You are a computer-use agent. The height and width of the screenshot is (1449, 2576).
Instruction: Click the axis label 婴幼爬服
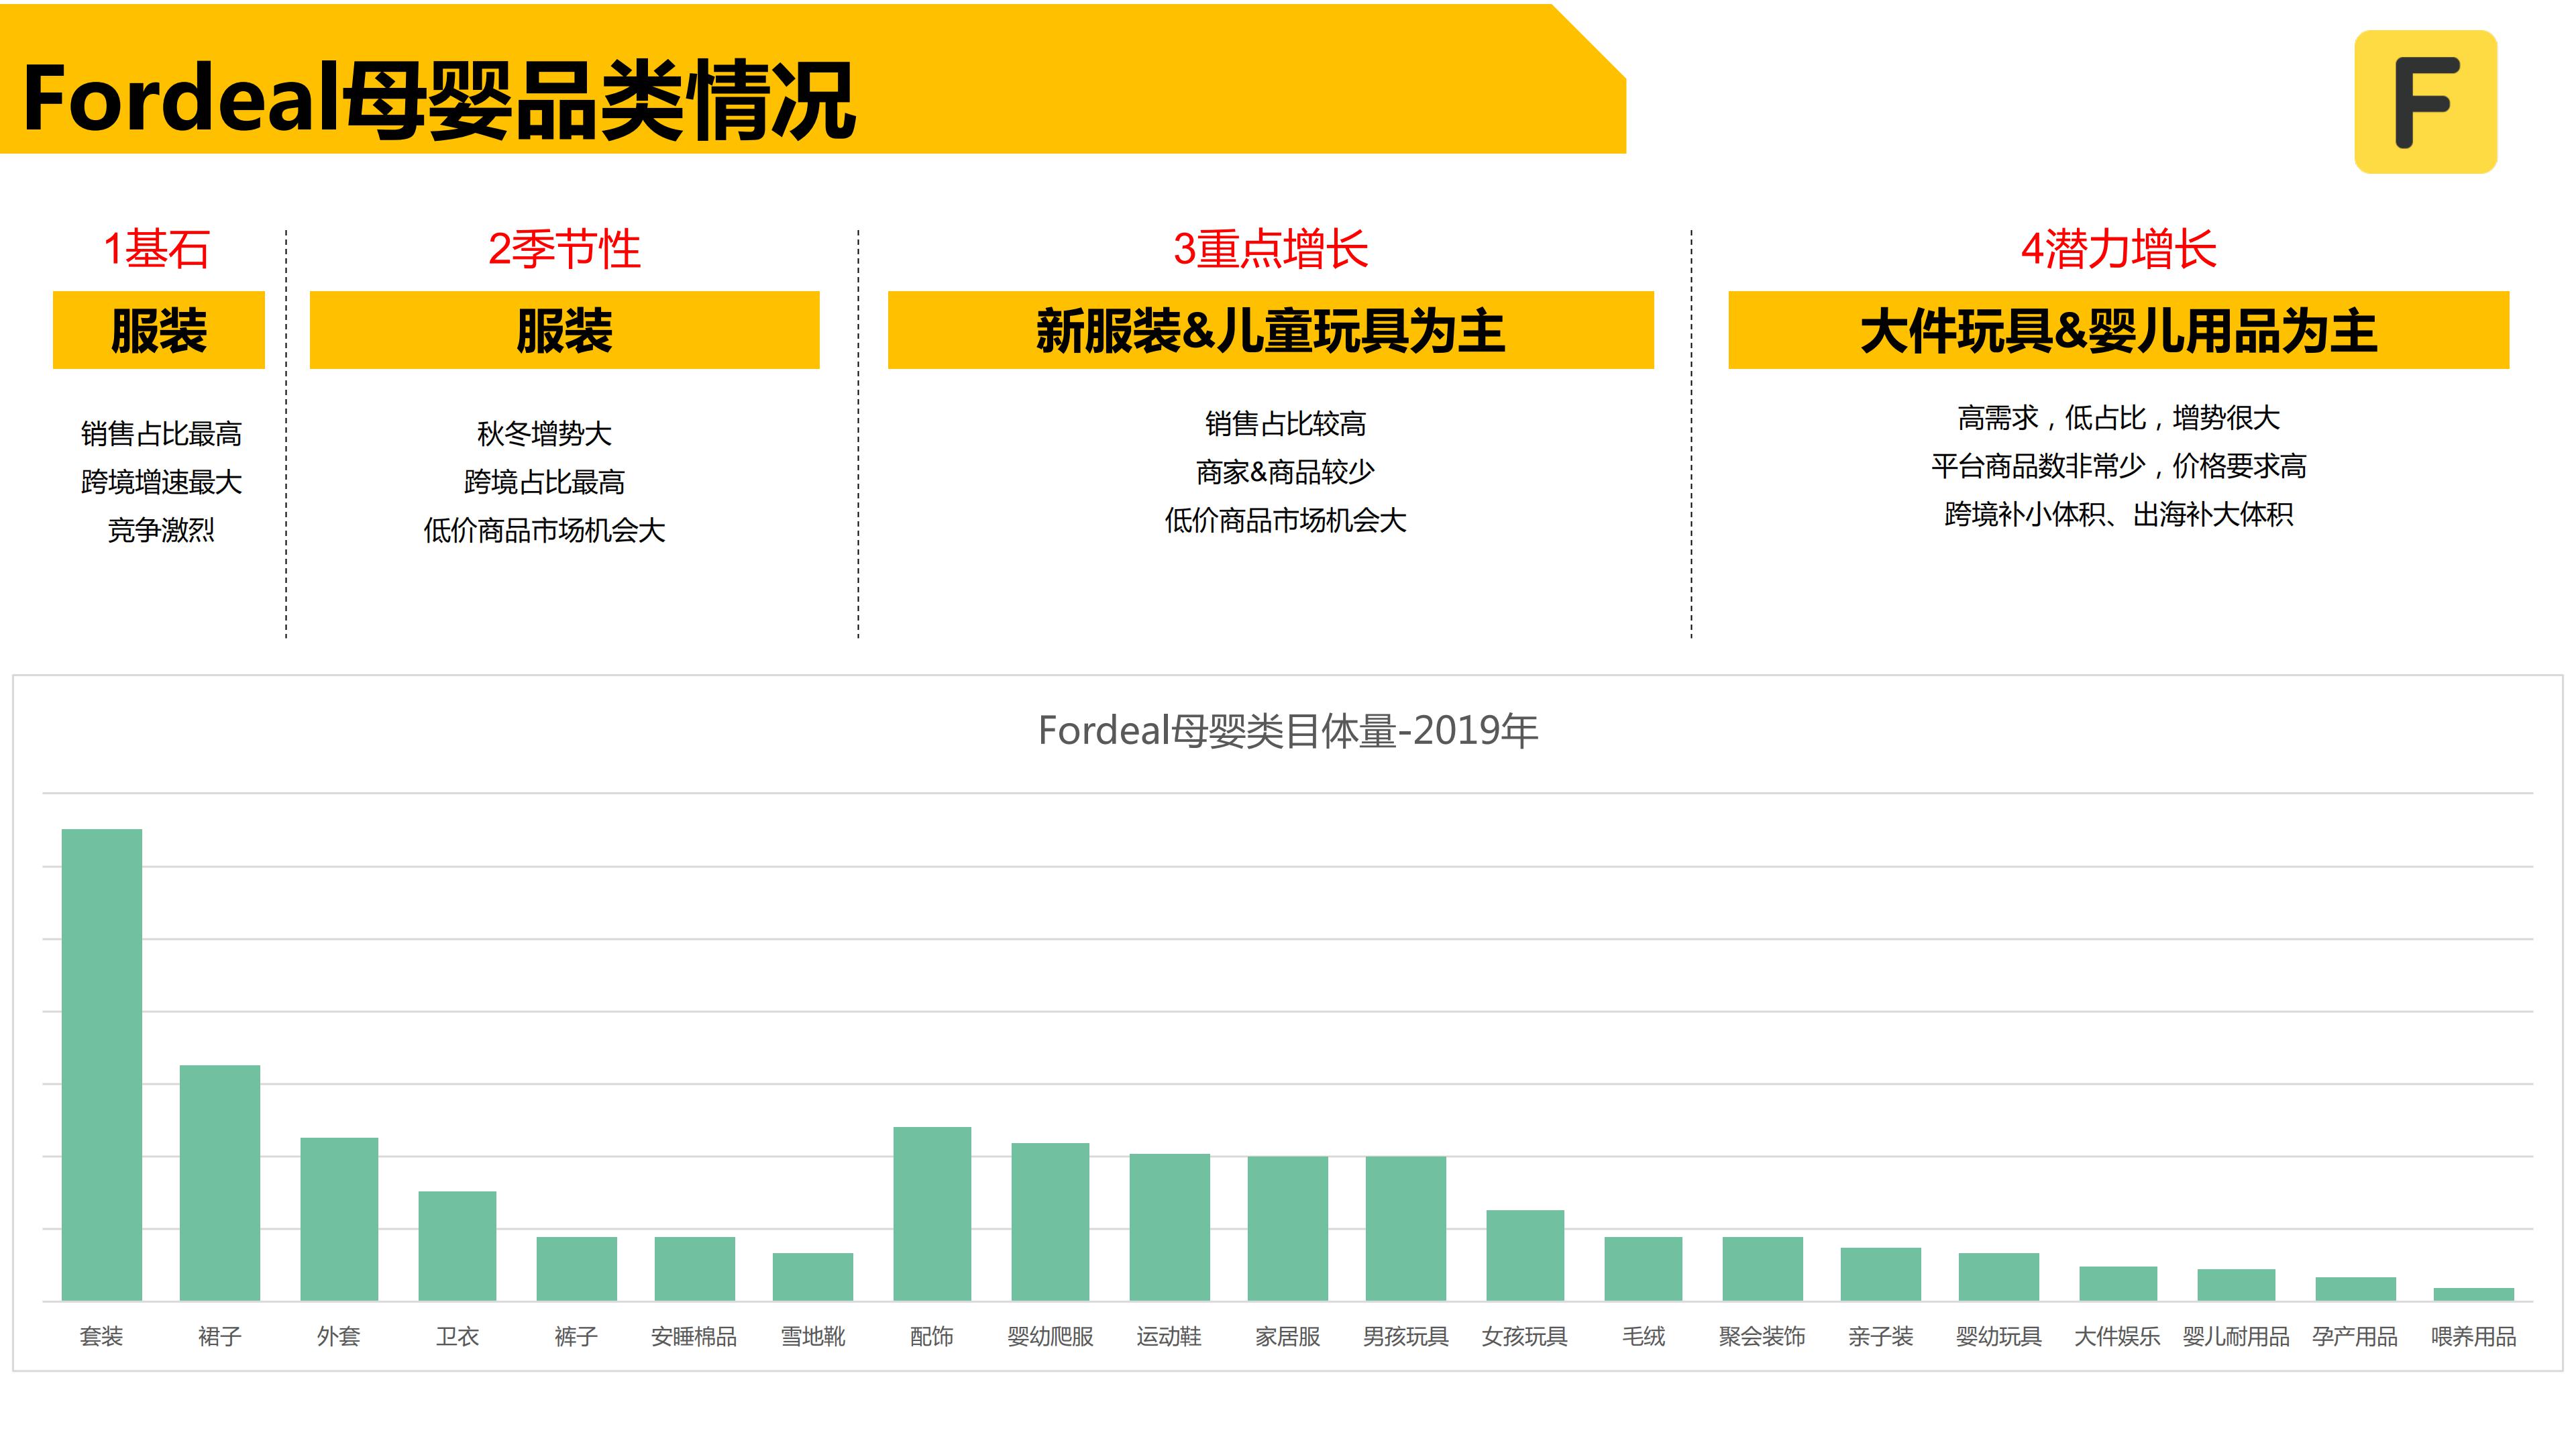(1050, 1336)
